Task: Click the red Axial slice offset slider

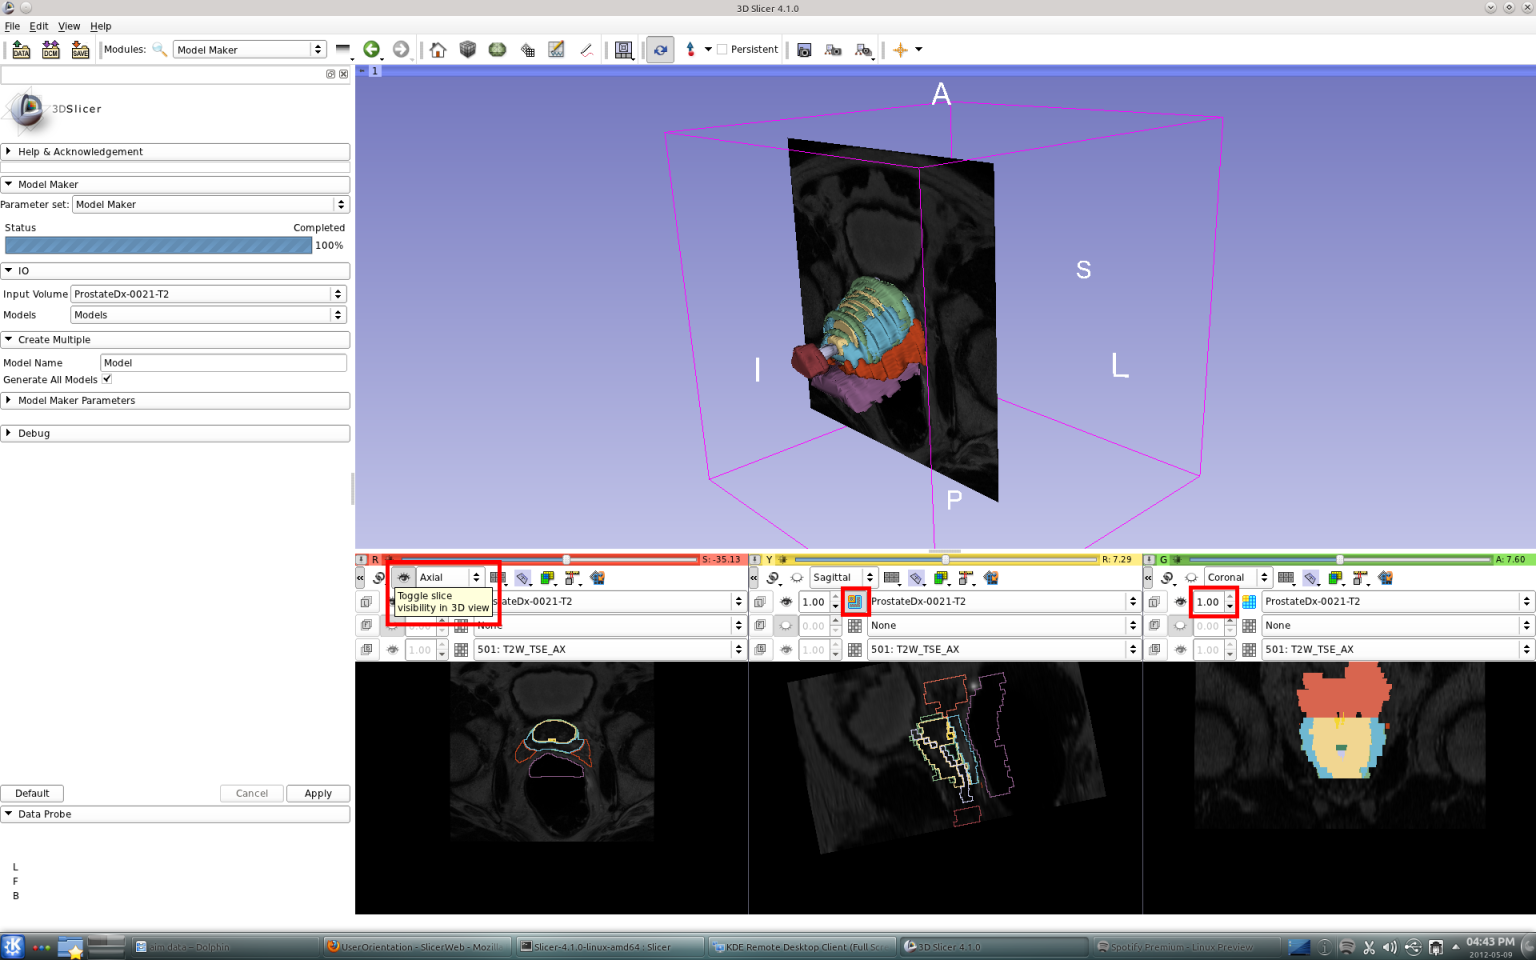Action: pyautogui.click(x=549, y=560)
